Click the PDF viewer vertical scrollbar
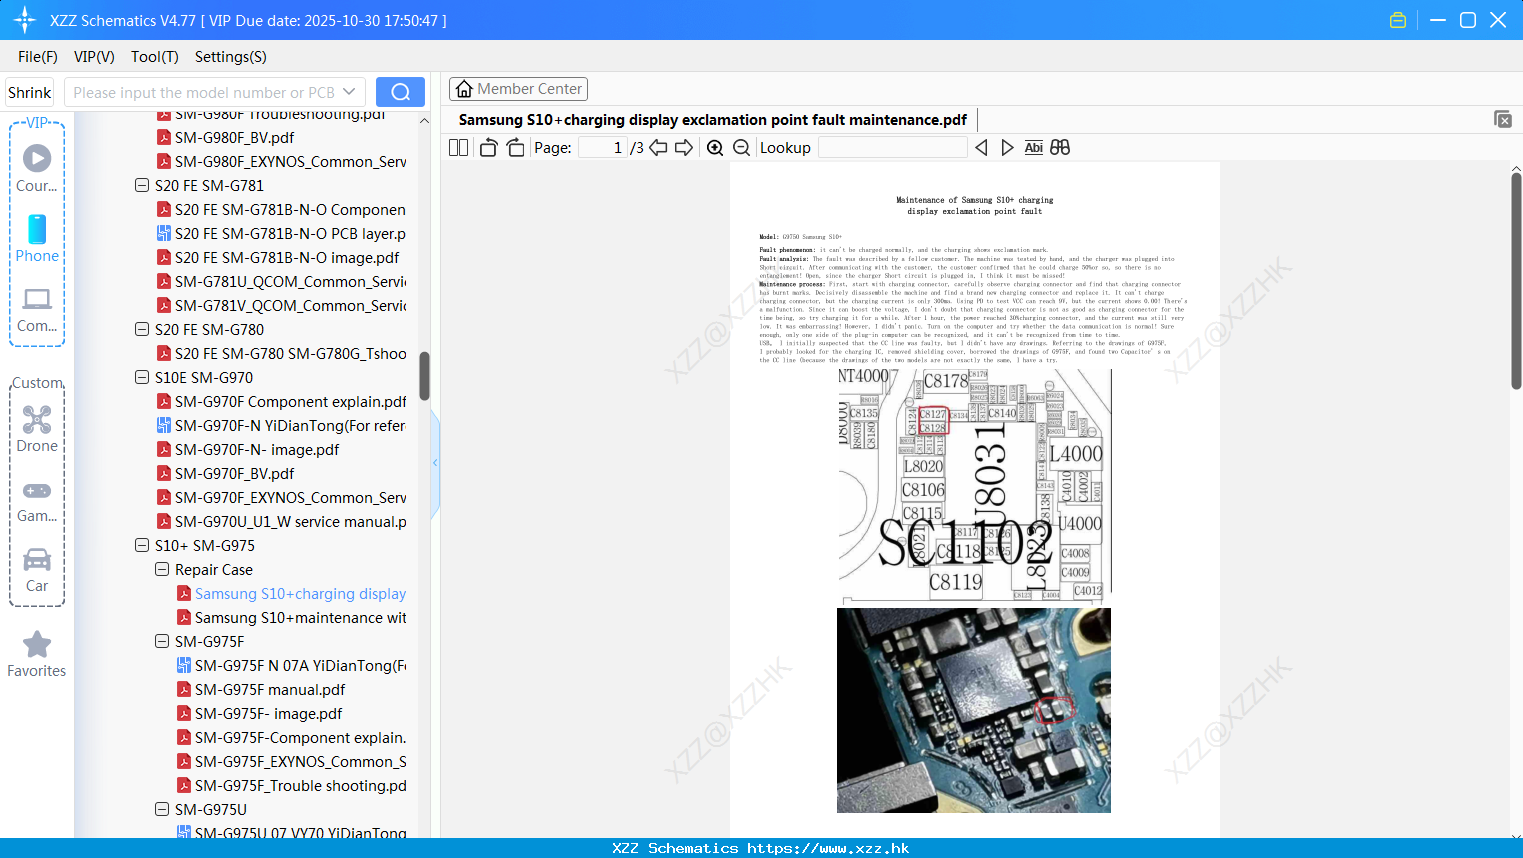 coord(1516,280)
